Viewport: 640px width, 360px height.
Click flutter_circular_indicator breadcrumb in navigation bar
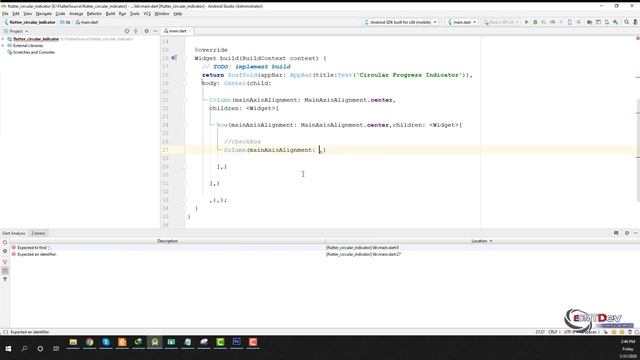tap(30, 22)
